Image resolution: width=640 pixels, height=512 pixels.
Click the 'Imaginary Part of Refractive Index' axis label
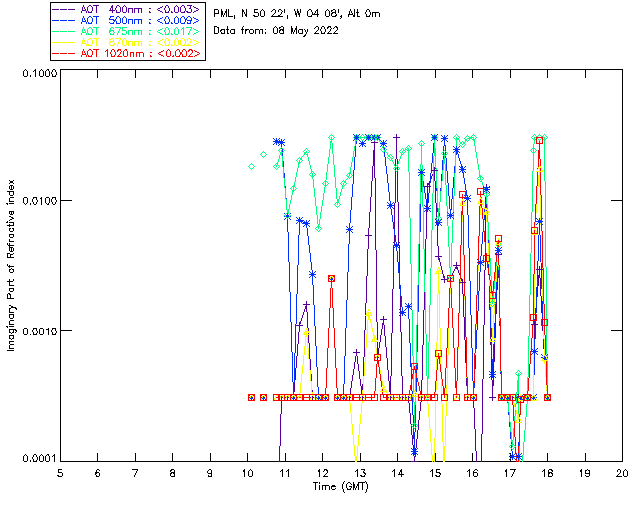coord(14,266)
